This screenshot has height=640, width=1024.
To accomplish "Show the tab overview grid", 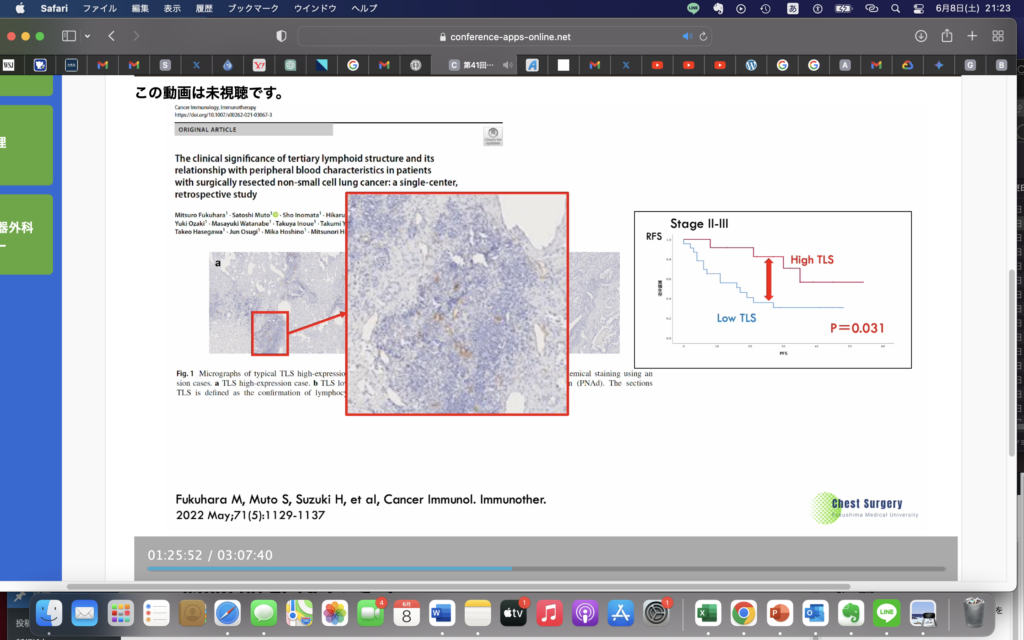I will (x=999, y=36).
